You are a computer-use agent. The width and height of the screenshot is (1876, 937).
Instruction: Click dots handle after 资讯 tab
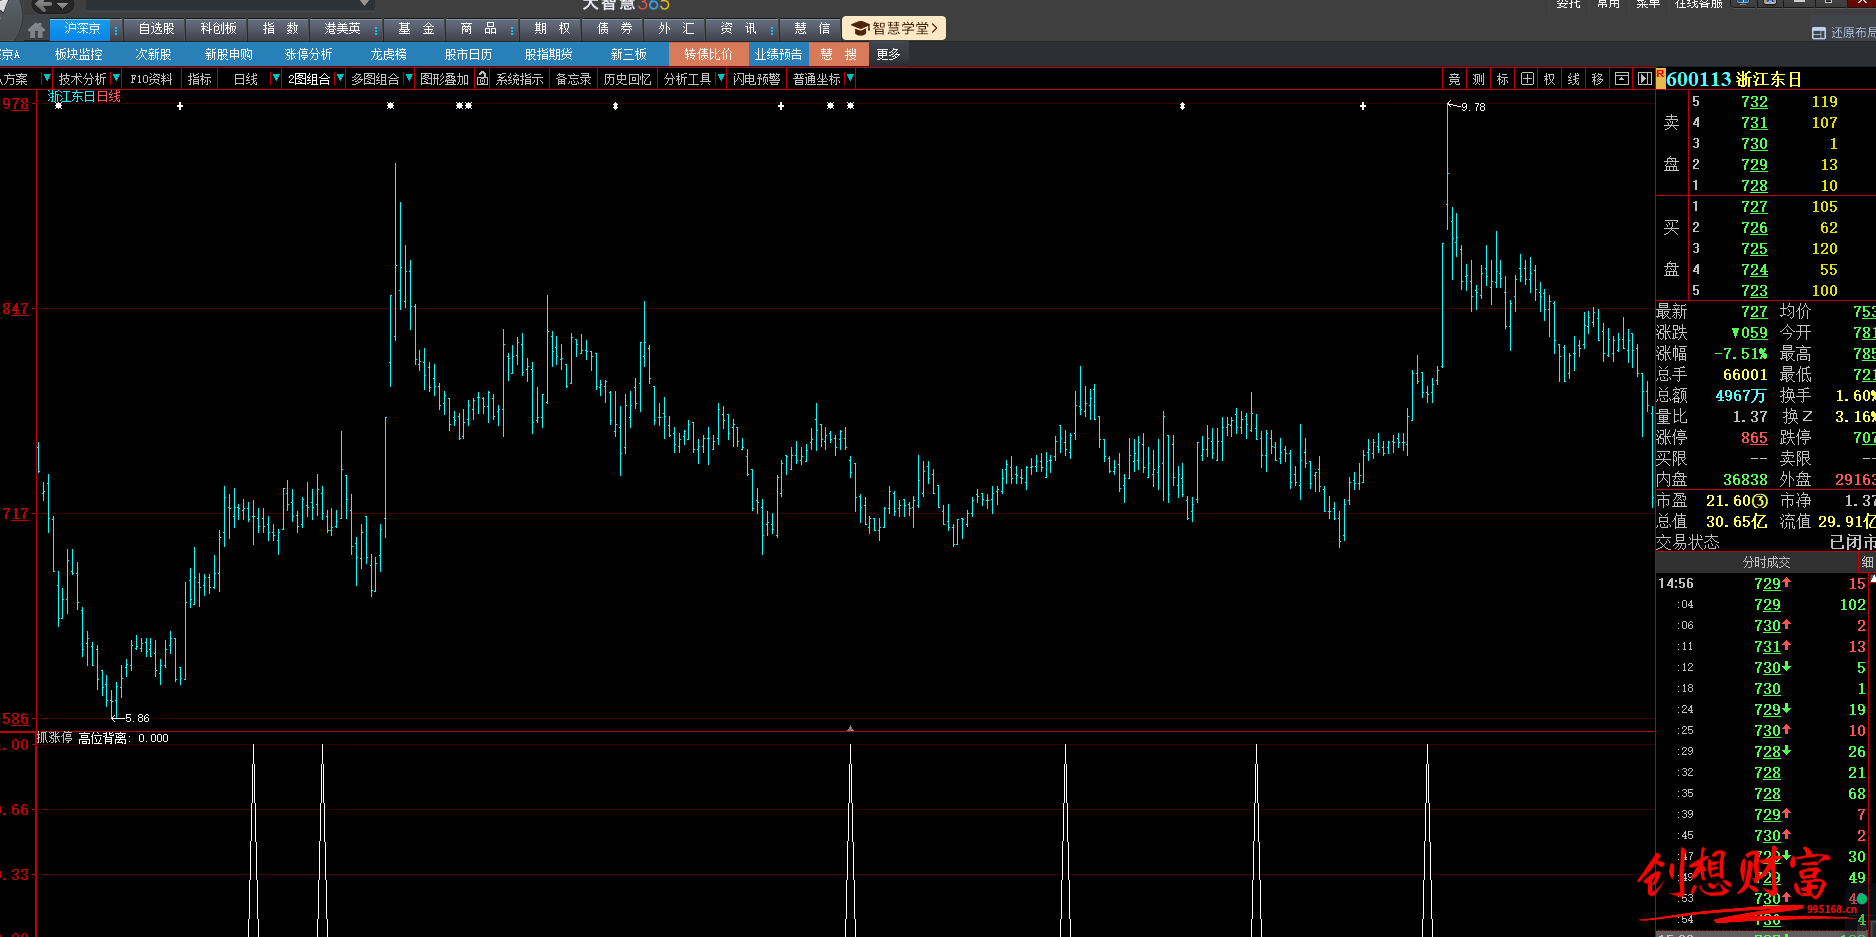tap(773, 30)
